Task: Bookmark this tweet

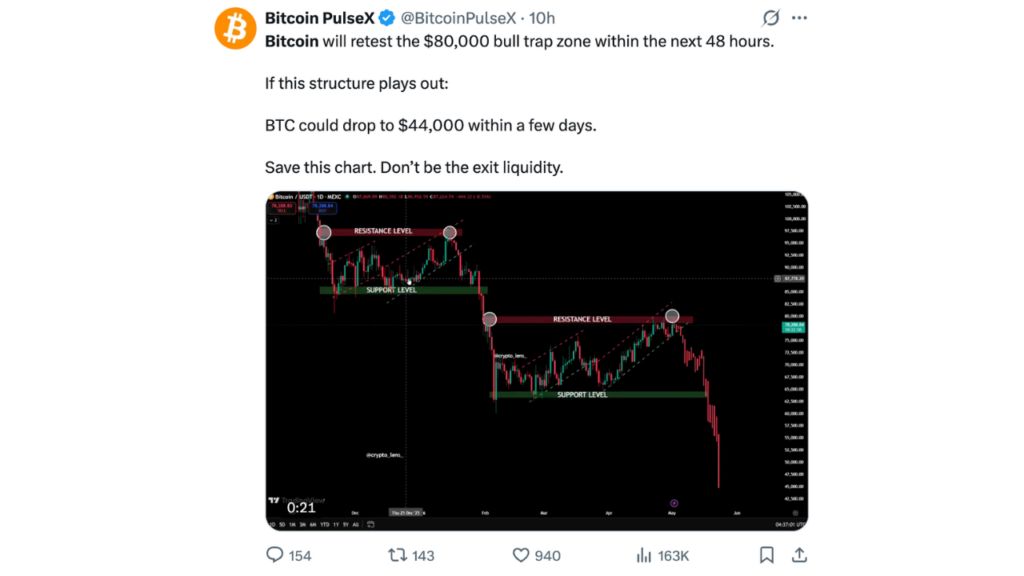Action: point(767,555)
